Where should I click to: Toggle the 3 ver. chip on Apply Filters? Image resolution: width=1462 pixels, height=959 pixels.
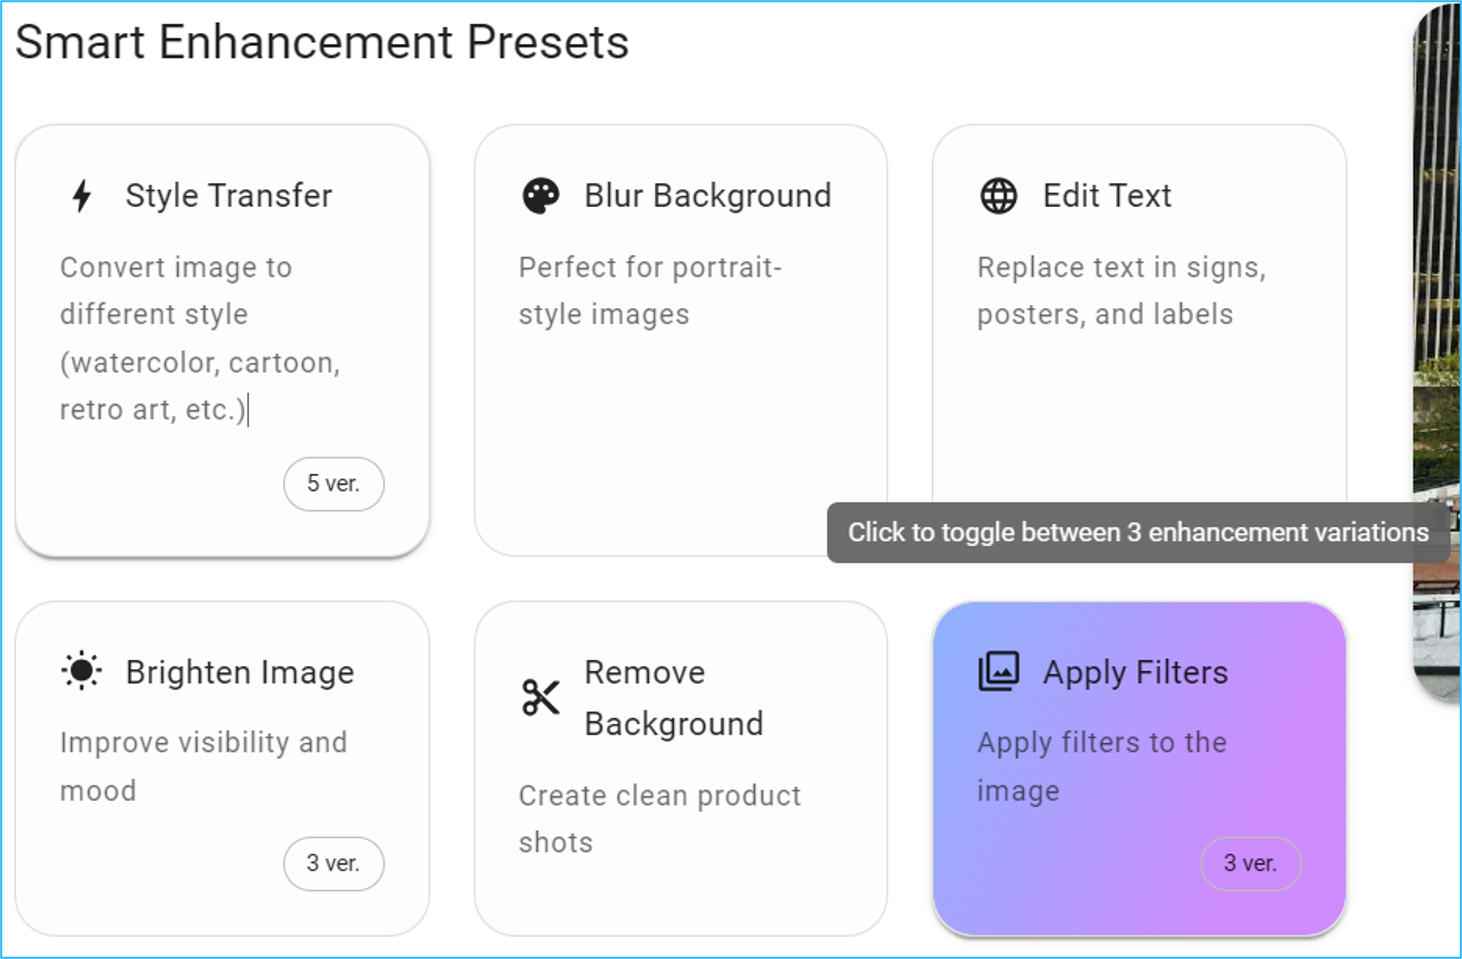(1251, 864)
